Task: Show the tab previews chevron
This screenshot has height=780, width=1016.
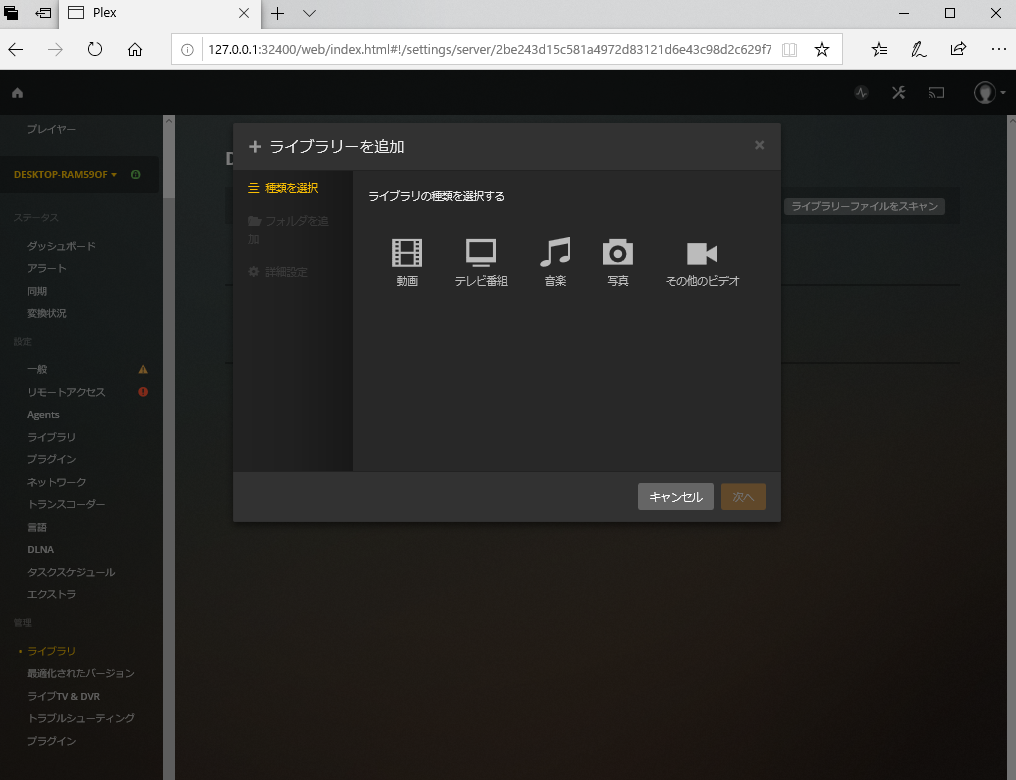Action: click(309, 13)
